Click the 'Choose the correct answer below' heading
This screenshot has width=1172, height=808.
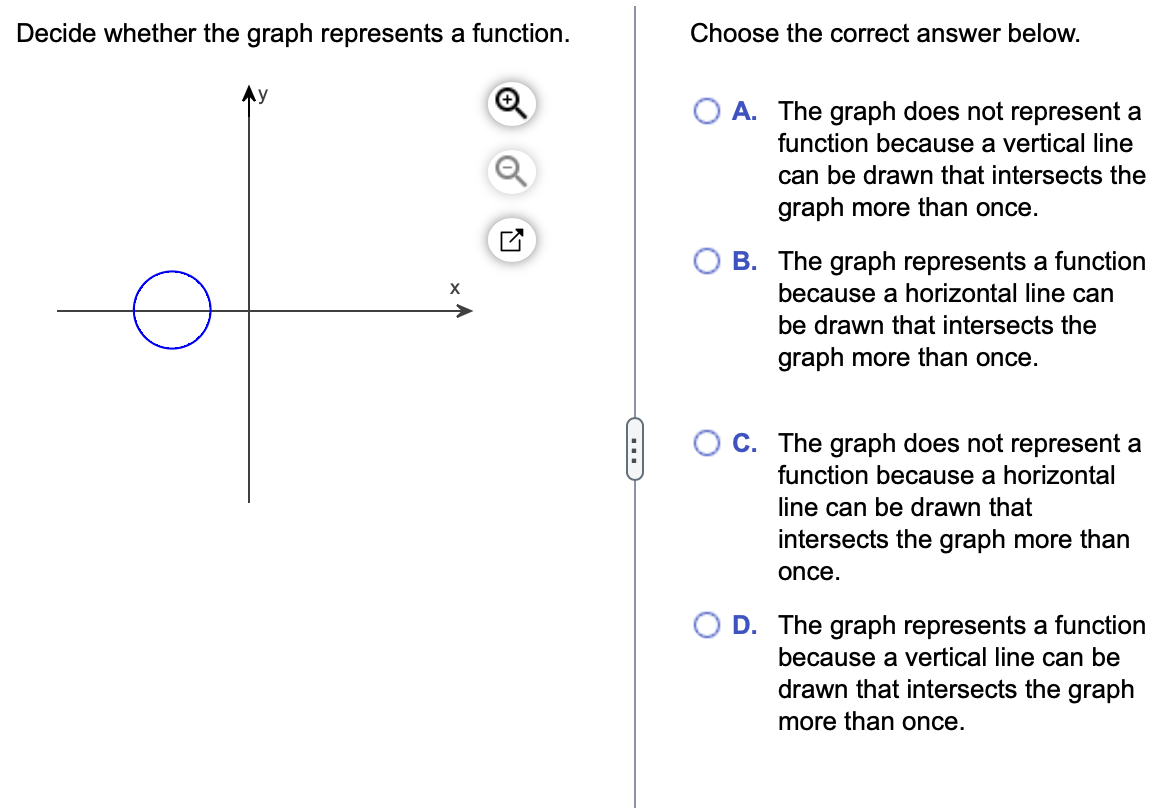pyautogui.click(x=884, y=33)
